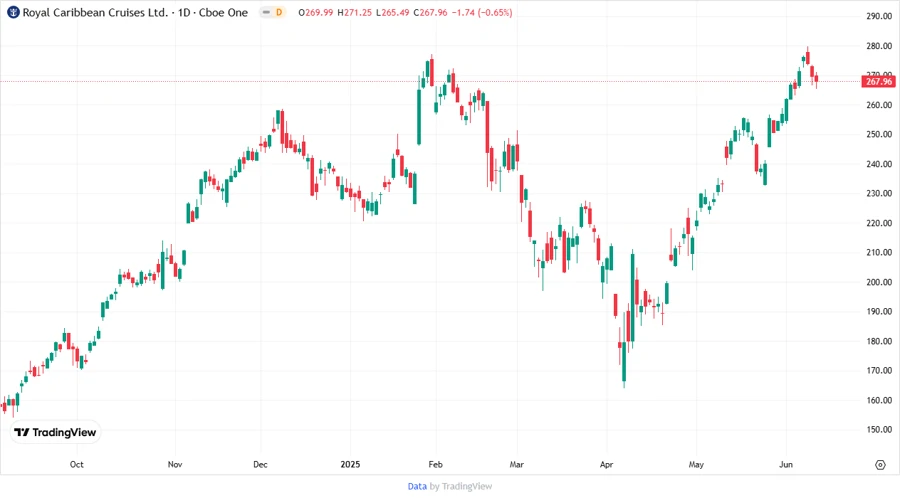Viewport: 900px width, 498px height.
Task: Click the 290.00 price axis label
Action: 879,16
